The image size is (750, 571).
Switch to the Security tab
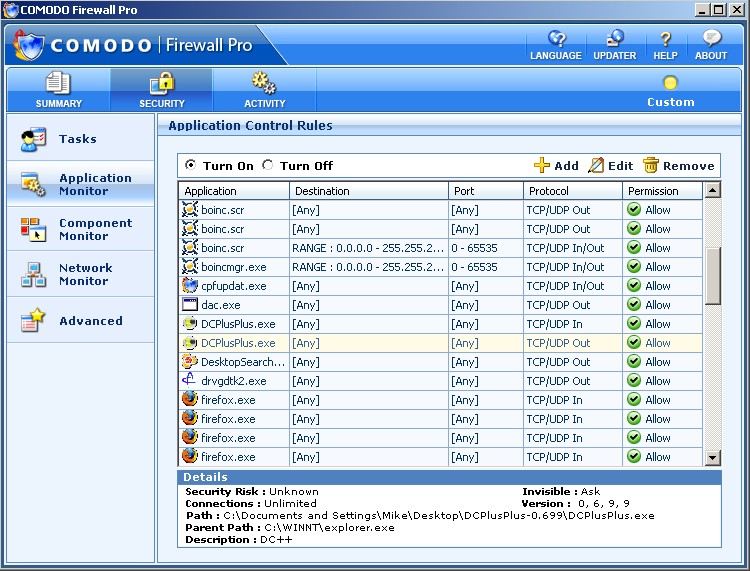pyautogui.click(x=162, y=90)
